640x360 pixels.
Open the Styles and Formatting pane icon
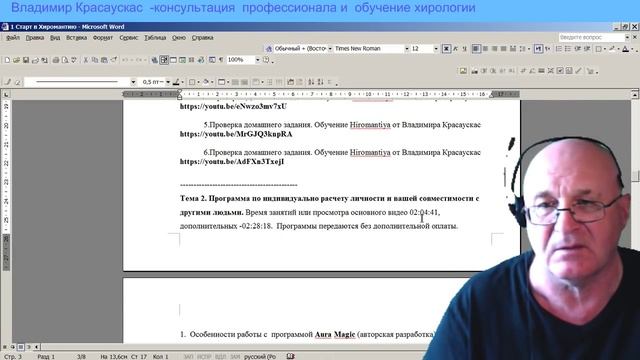(269, 49)
